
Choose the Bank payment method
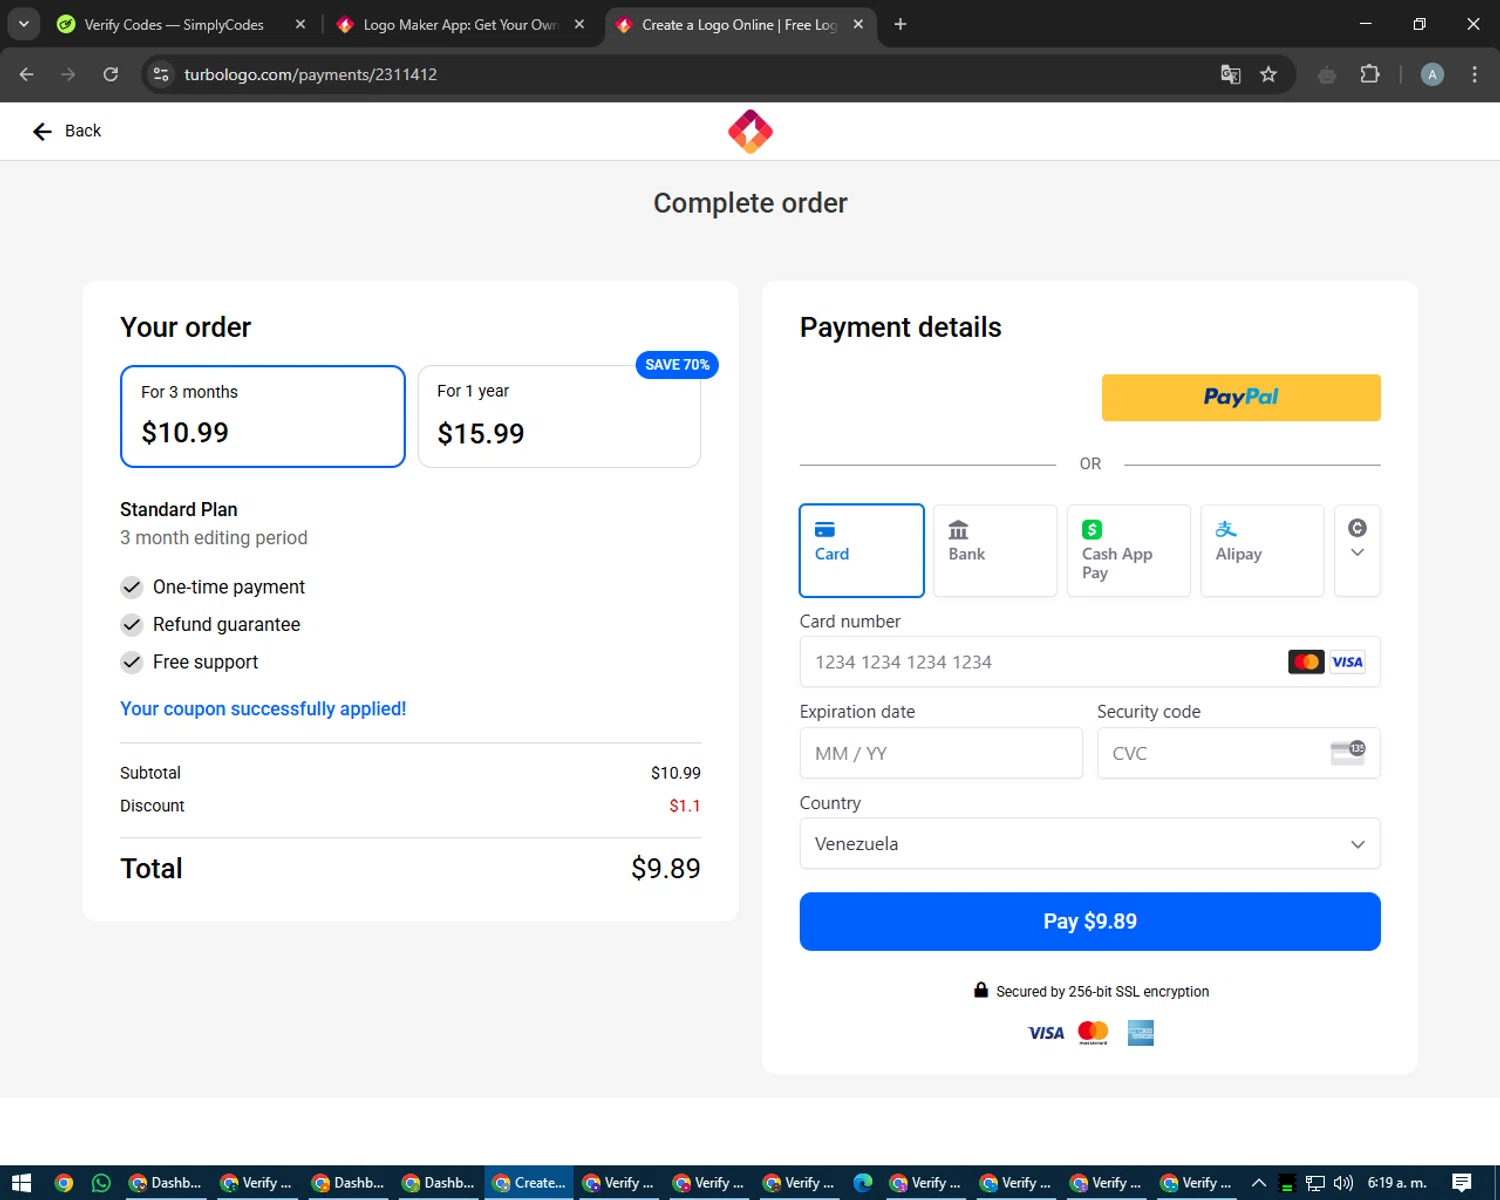point(995,550)
